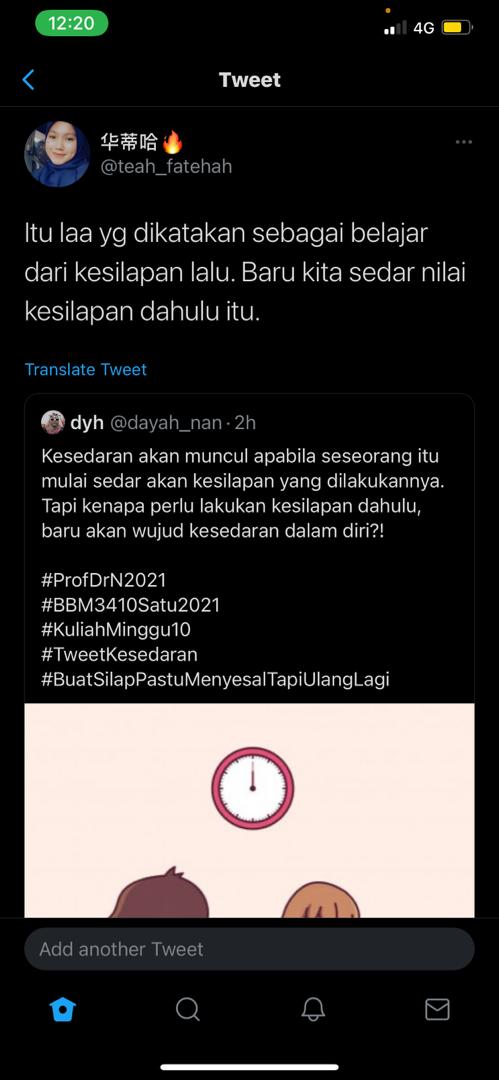Open the Search magnifier tab
This screenshot has height=1080, width=499.
187,1009
